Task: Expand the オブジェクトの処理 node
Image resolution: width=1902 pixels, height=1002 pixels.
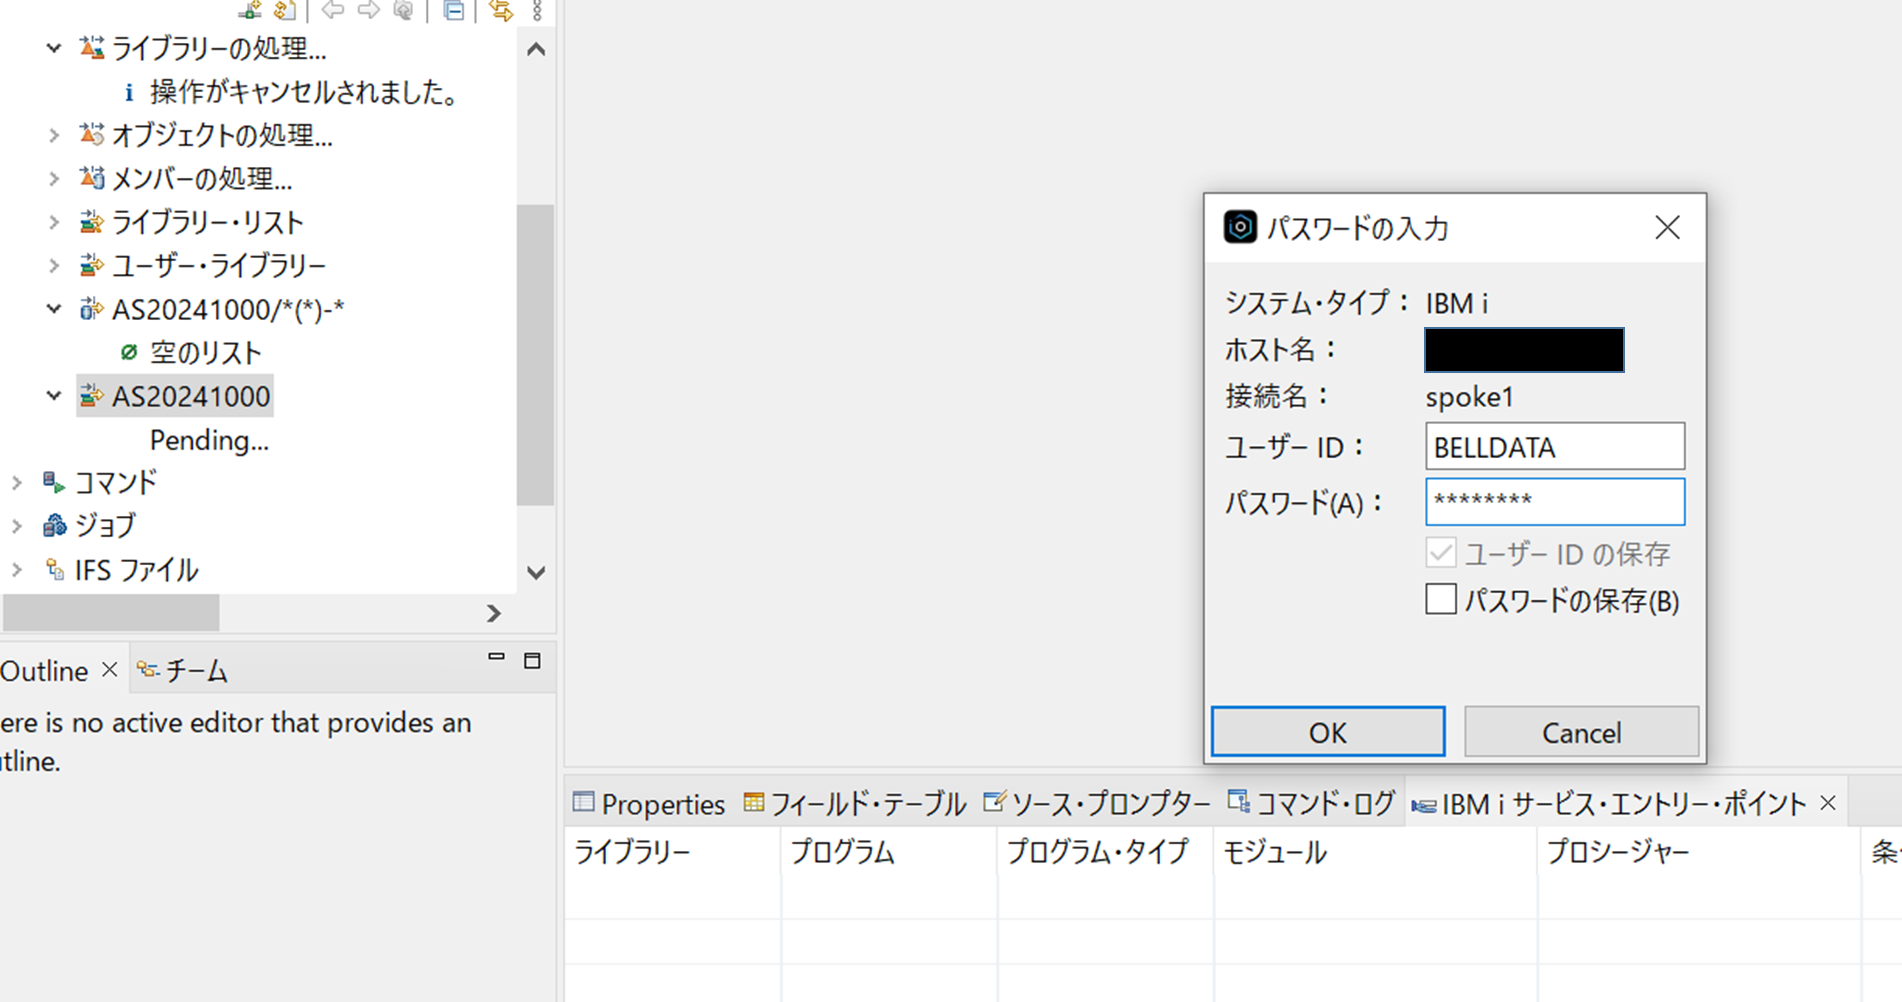Action: tap(54, 134)
